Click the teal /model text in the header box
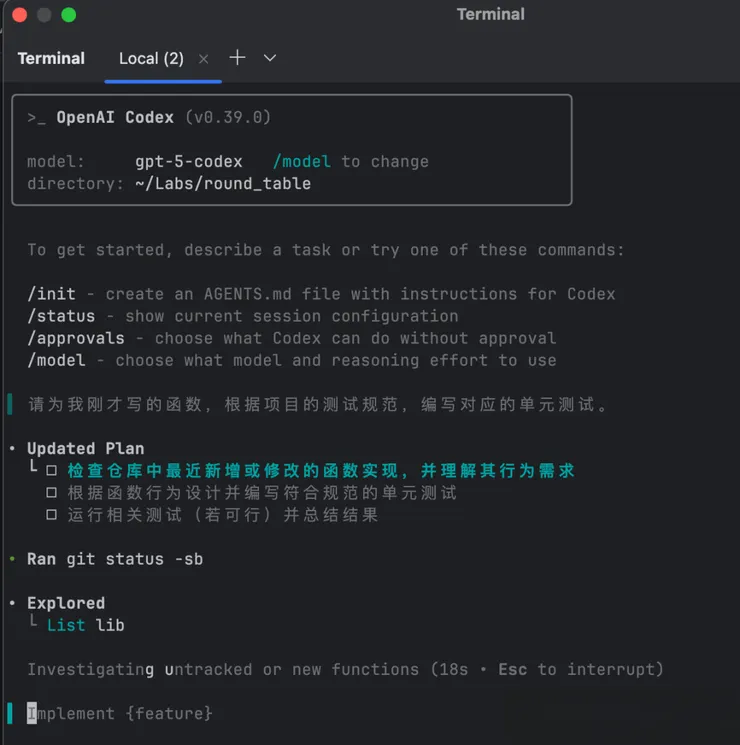Image resolution: width=740 pixels, height=745 pixels. pyautogui.click(x=302, y=162)
